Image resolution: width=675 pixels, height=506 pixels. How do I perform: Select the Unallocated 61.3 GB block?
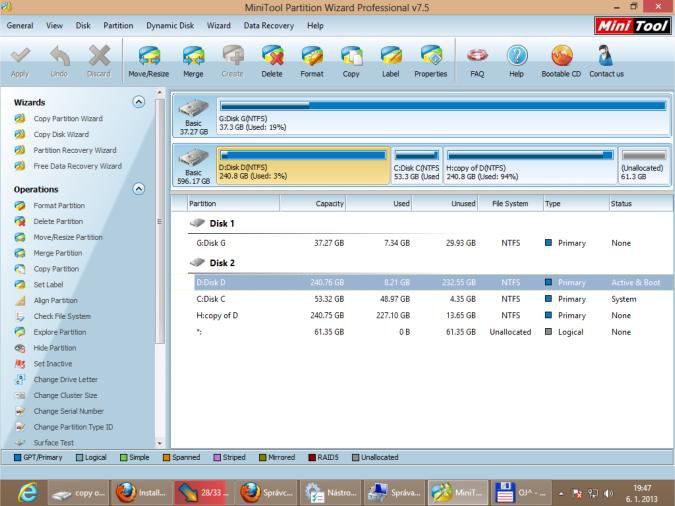click(x=644, y=165)
